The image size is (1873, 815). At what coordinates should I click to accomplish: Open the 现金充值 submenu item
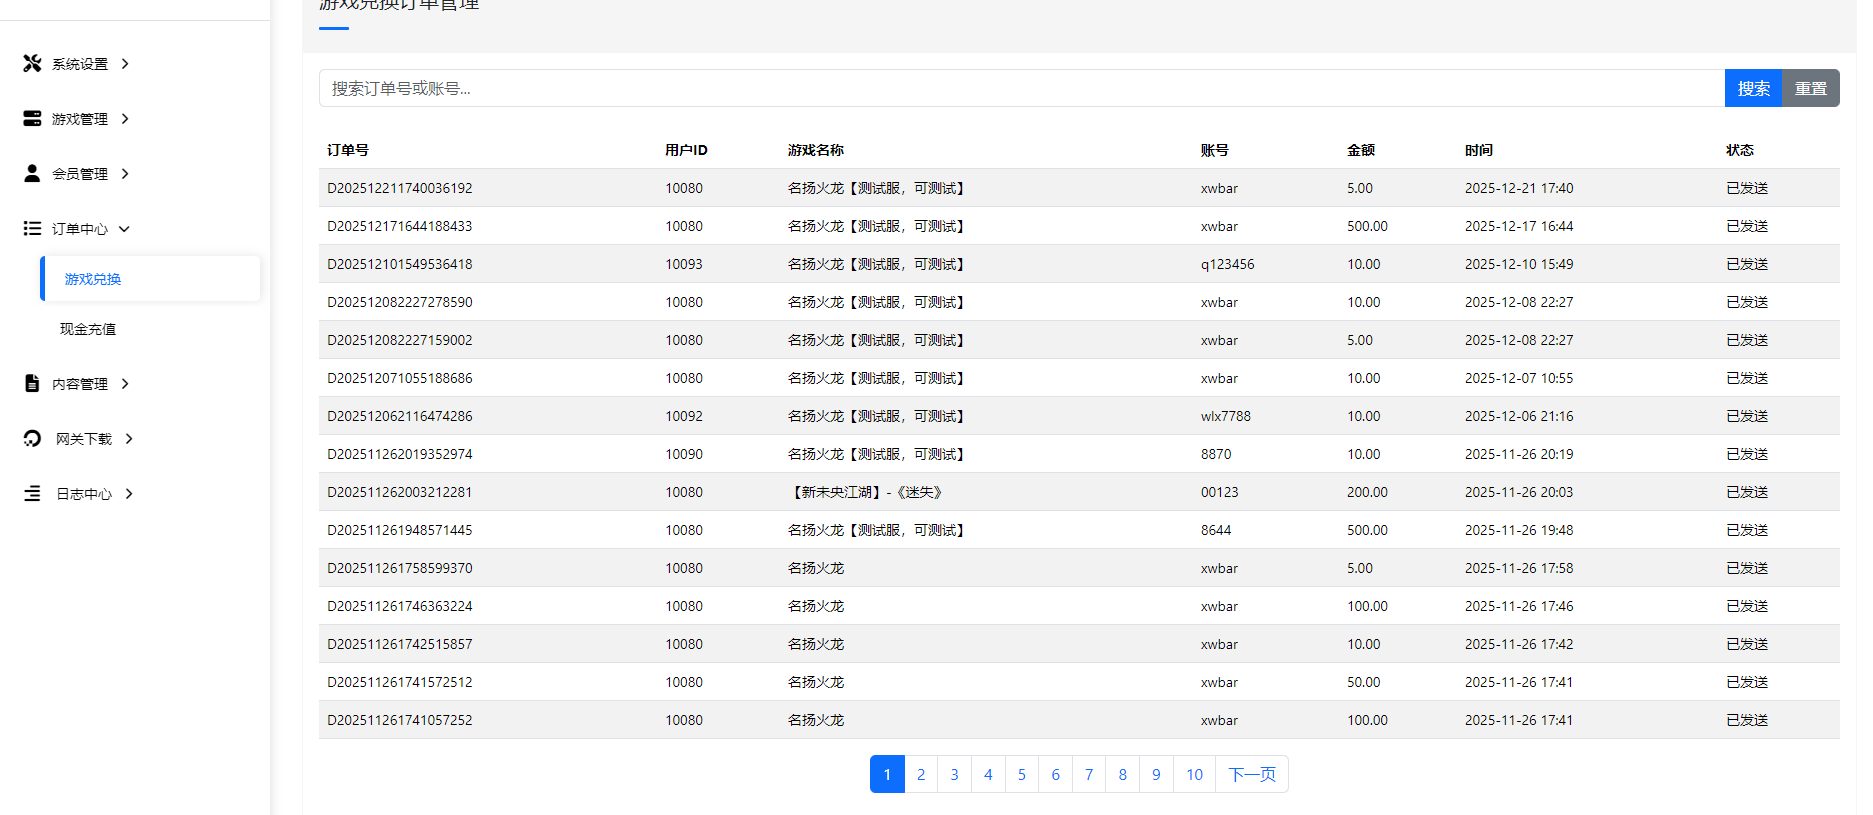coord(88,329)
